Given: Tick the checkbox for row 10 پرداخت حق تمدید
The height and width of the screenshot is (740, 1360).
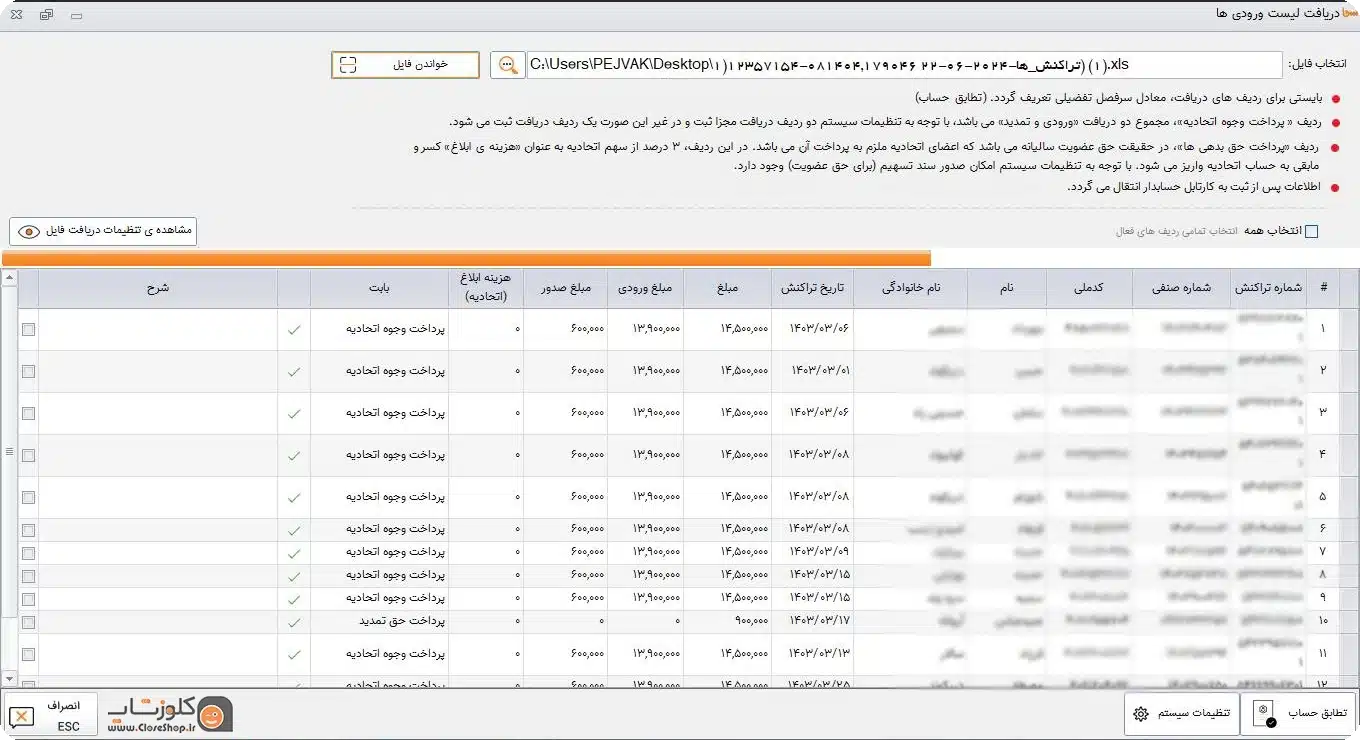Looking at the screenshot, I should [28, 622].
